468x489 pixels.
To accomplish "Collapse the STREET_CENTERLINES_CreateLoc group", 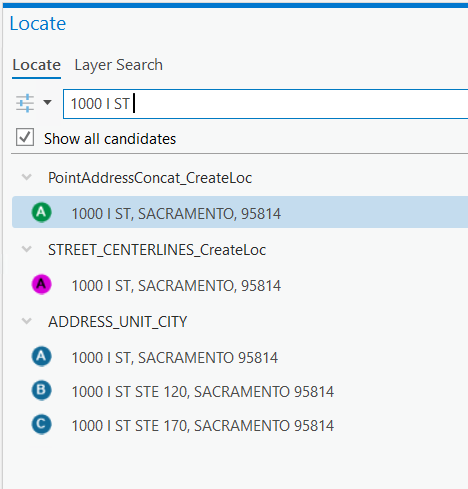I will click(x=27, y=249).
